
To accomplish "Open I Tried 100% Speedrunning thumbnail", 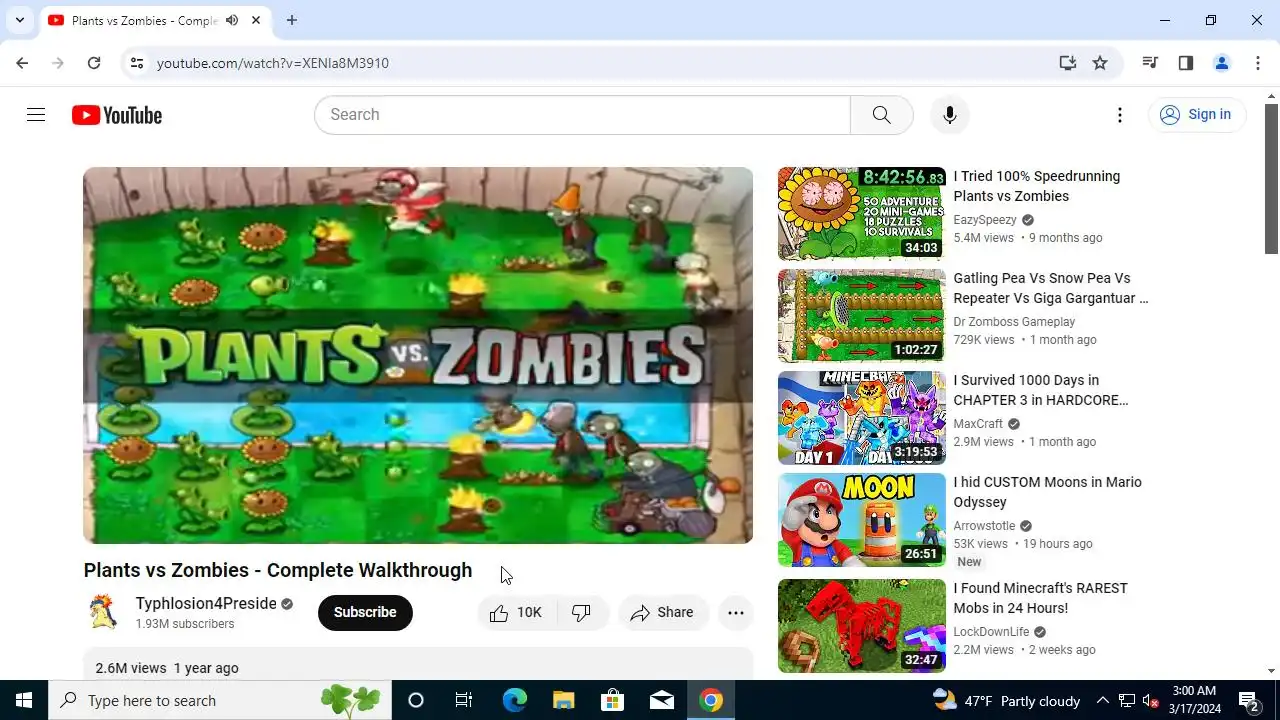I will tap(861, 214).
